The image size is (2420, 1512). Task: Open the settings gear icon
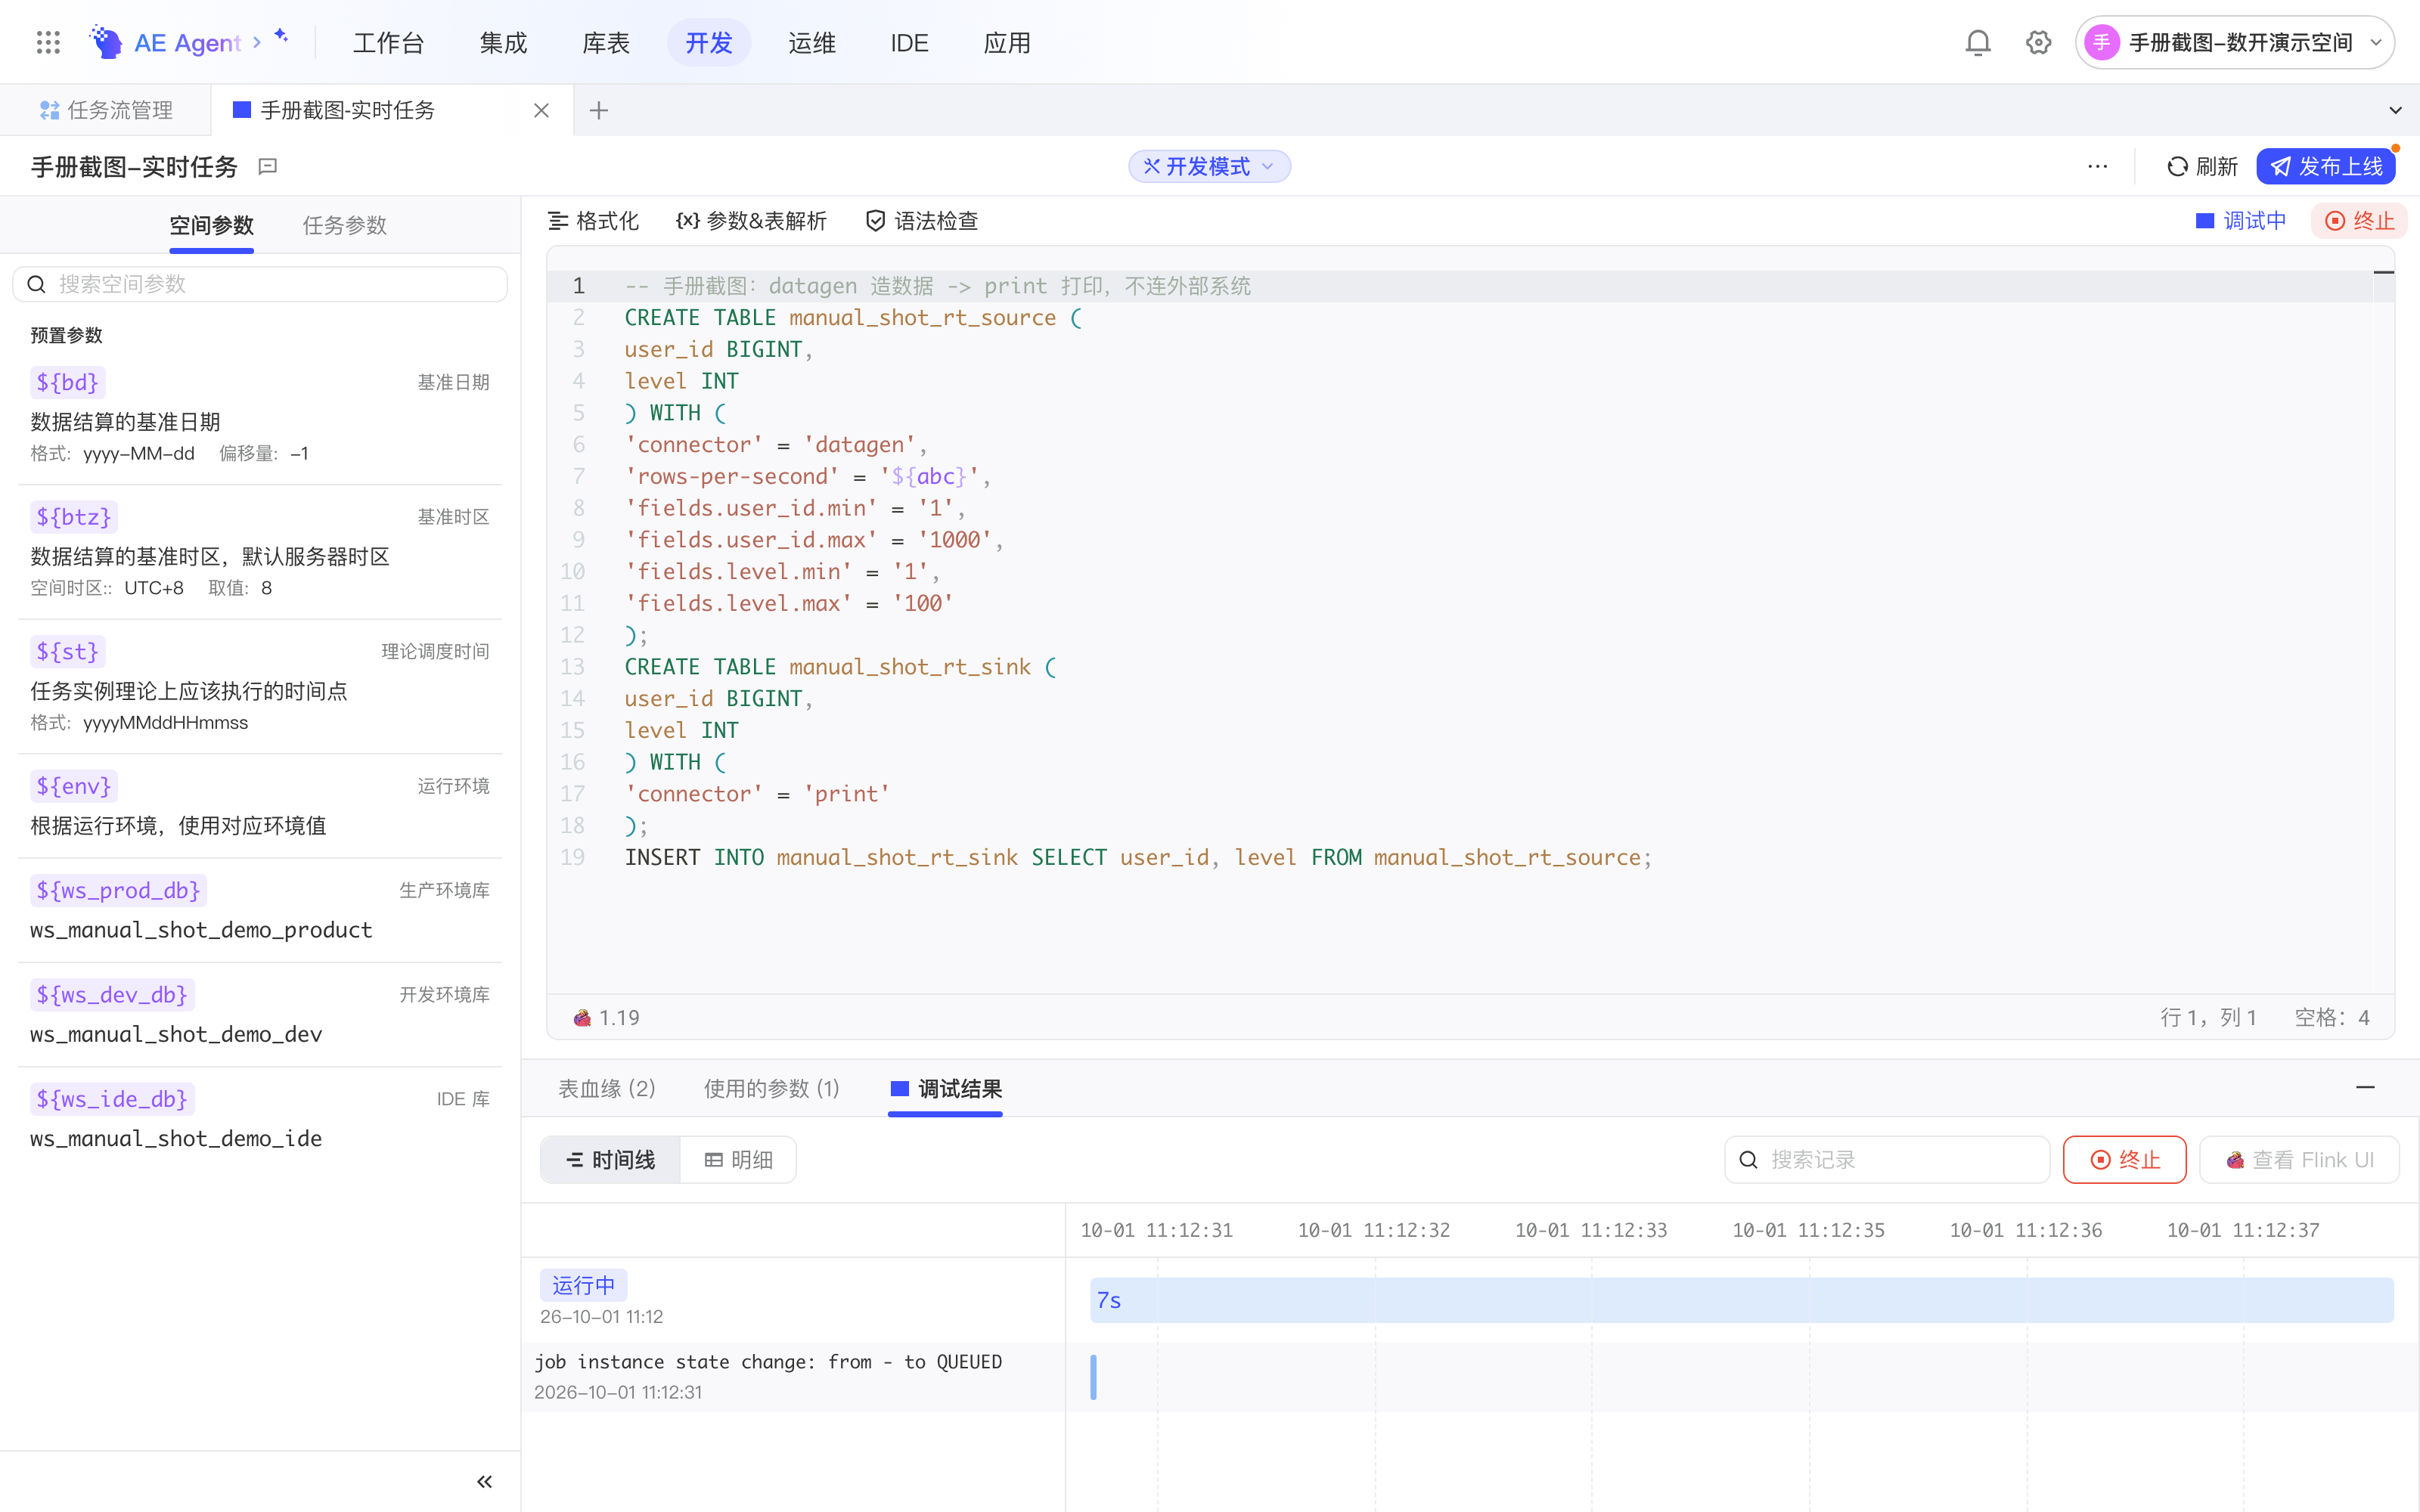(2038, 42)
